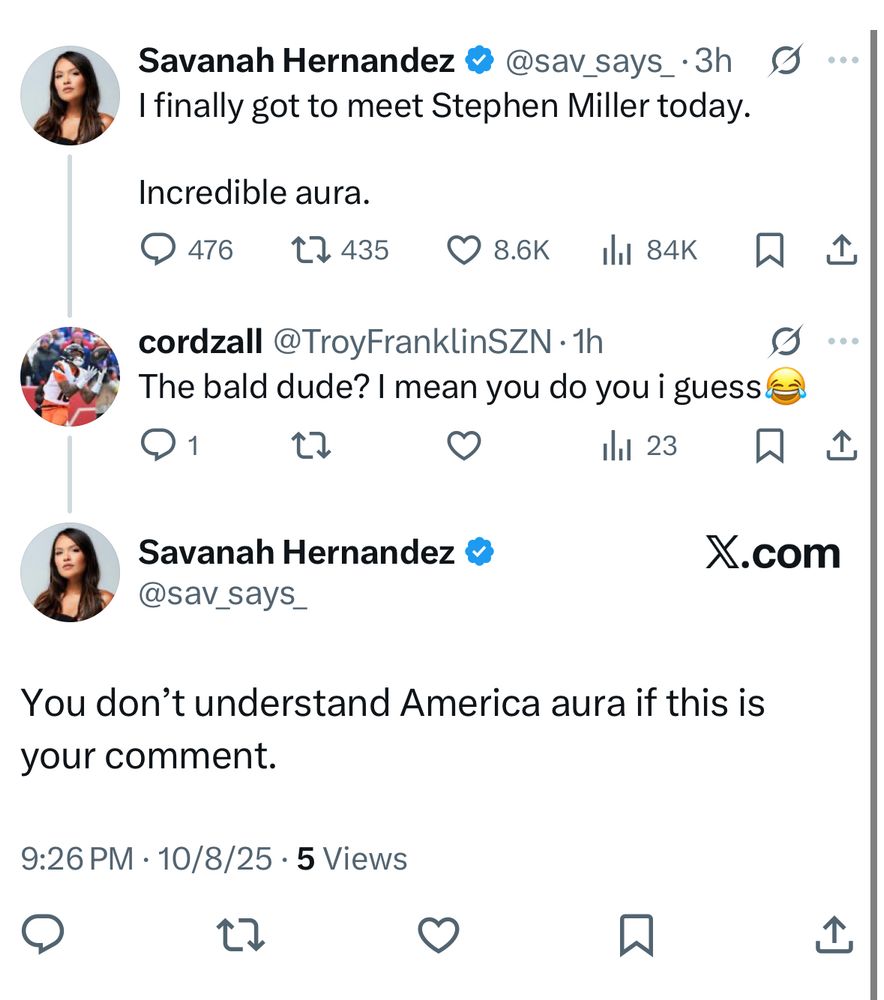Reply to Savanah's Stephen Miller post
The width and height of the screenshot is (884, 1000).
[x=158, y=250]
